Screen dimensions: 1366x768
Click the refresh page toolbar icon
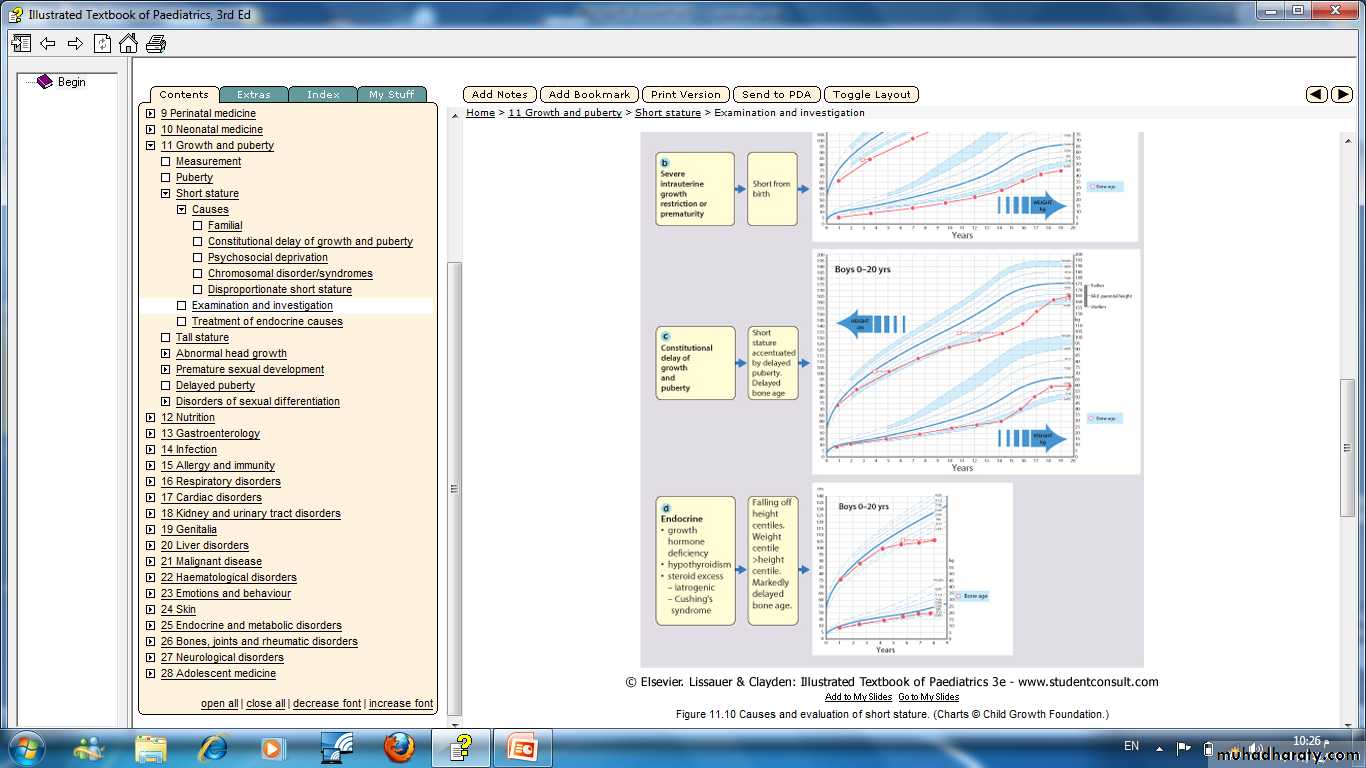click(102, 43)
